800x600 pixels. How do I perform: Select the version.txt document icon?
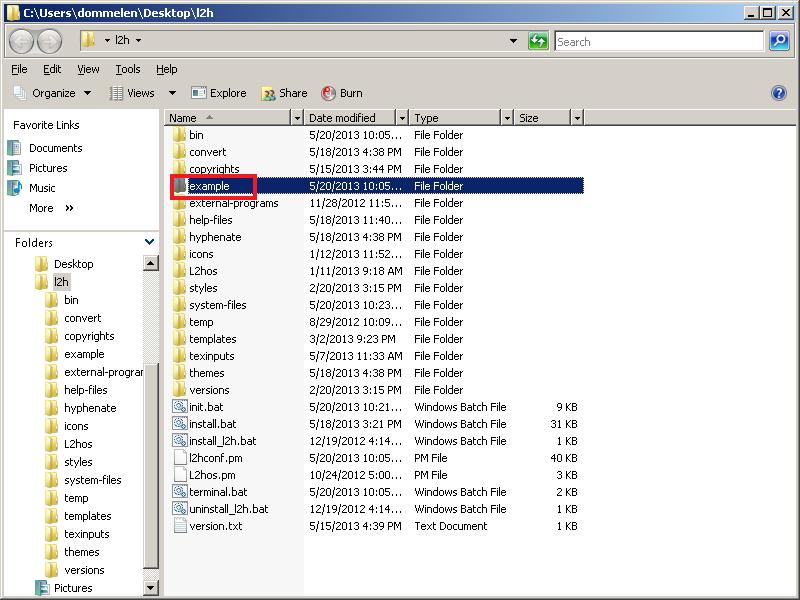[180, 526]
